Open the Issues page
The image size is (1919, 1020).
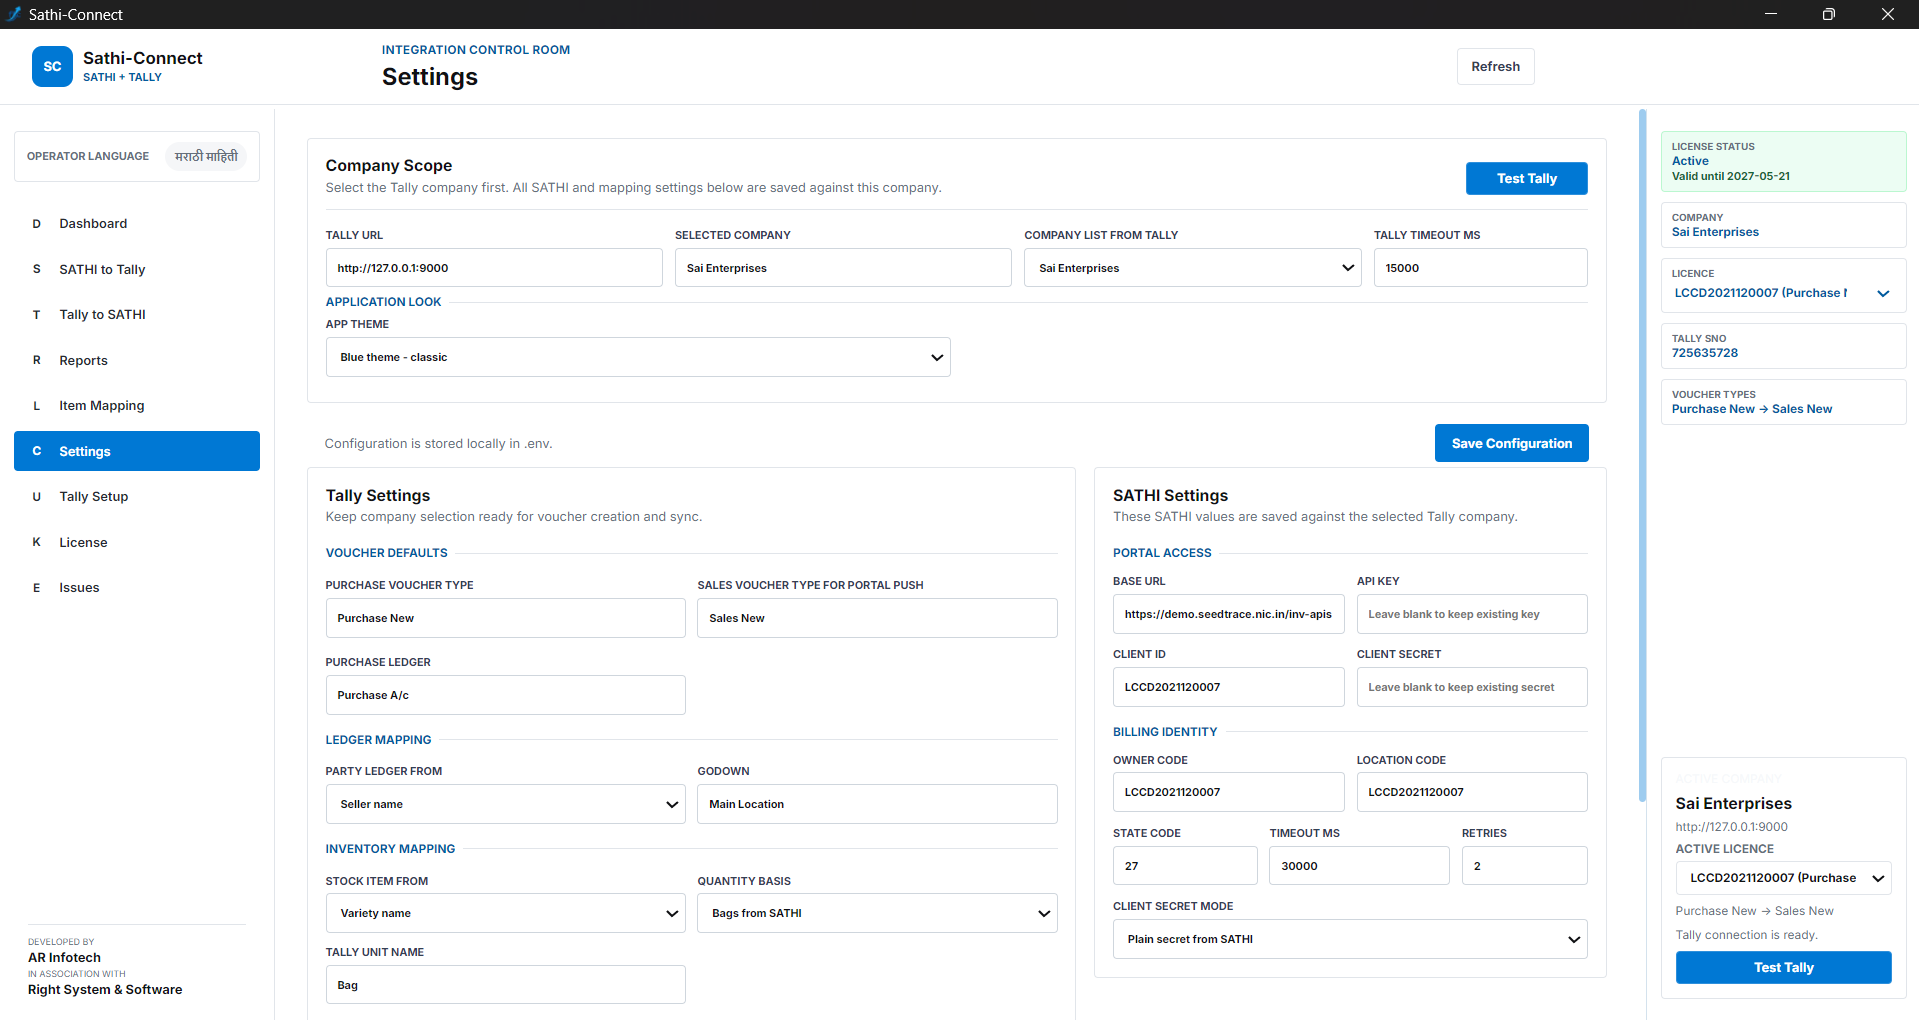coord(137,587)
